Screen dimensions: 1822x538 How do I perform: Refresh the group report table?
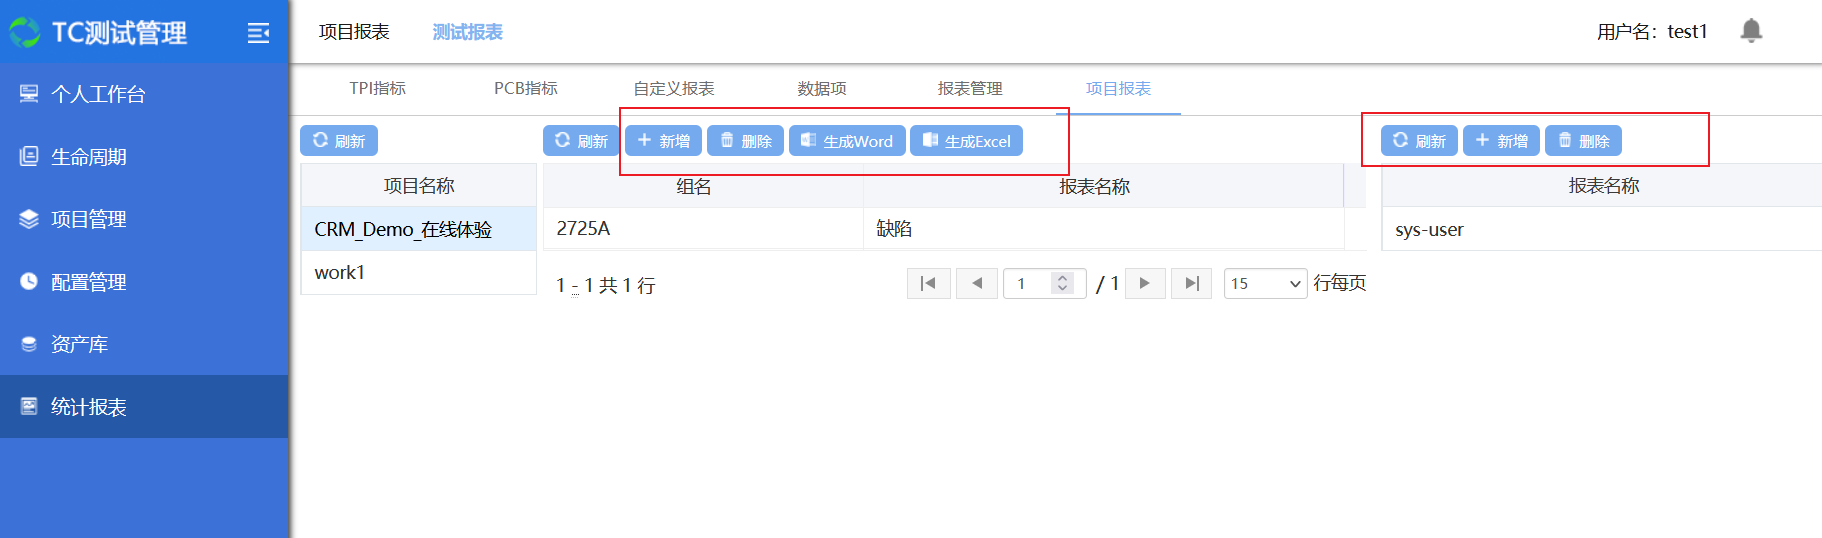582,141
